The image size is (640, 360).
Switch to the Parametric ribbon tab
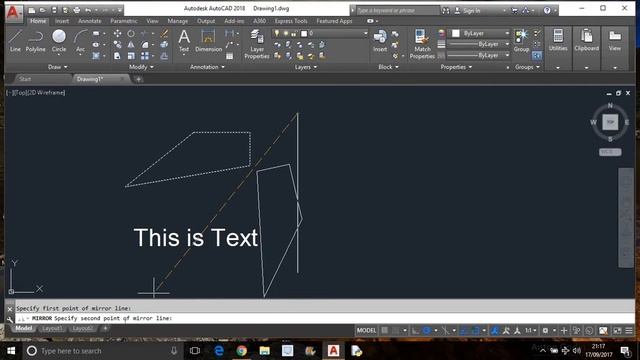tap(124, 21)
